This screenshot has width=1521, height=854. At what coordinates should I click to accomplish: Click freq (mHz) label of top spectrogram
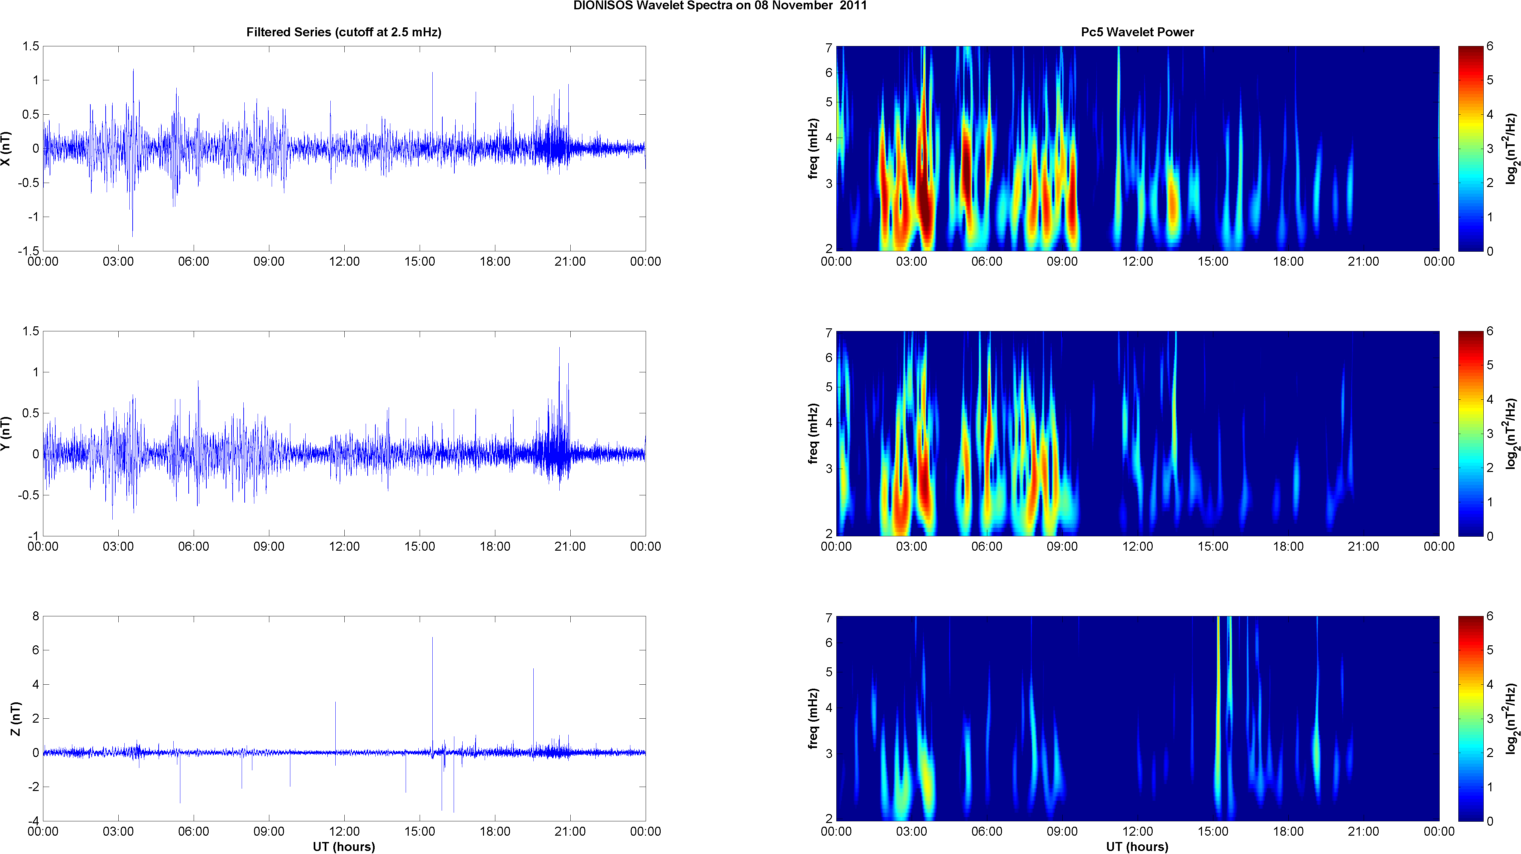pos(813,148)
